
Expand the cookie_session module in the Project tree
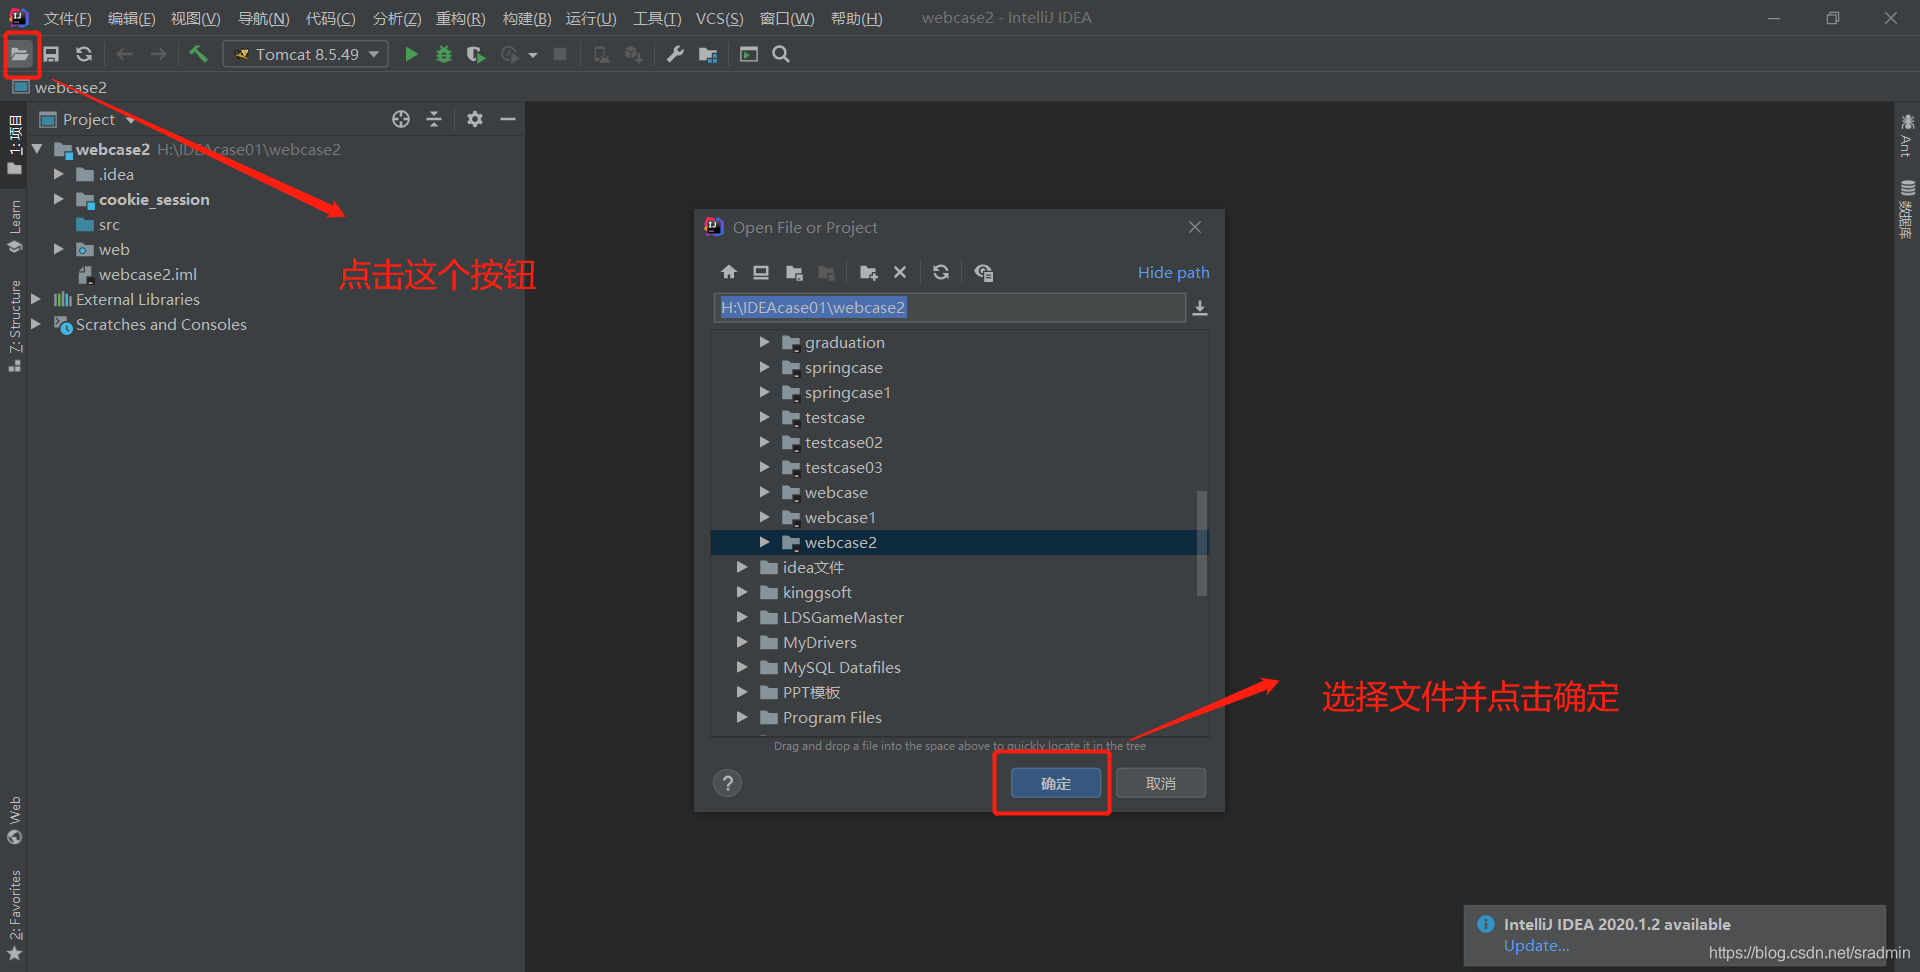coord(59,199)
